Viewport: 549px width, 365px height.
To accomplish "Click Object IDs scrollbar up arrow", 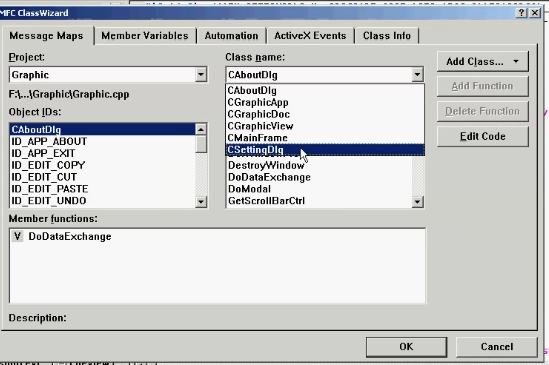I will click(201, 130).
